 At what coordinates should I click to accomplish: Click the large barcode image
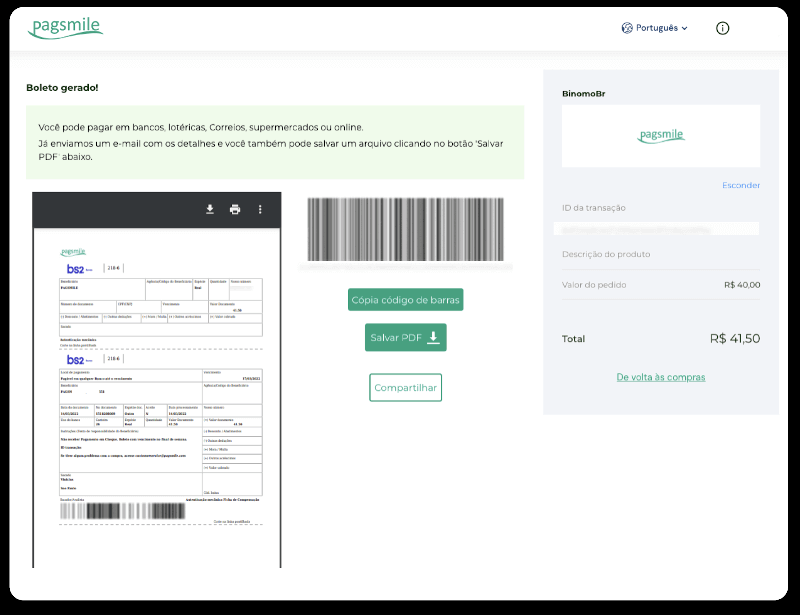(405, 229)
